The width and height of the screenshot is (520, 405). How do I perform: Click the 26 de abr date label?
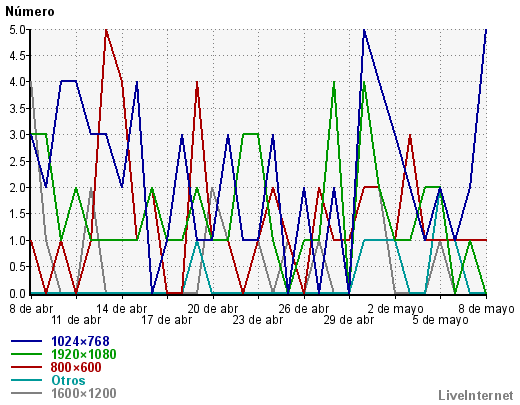tap(304, 309)
